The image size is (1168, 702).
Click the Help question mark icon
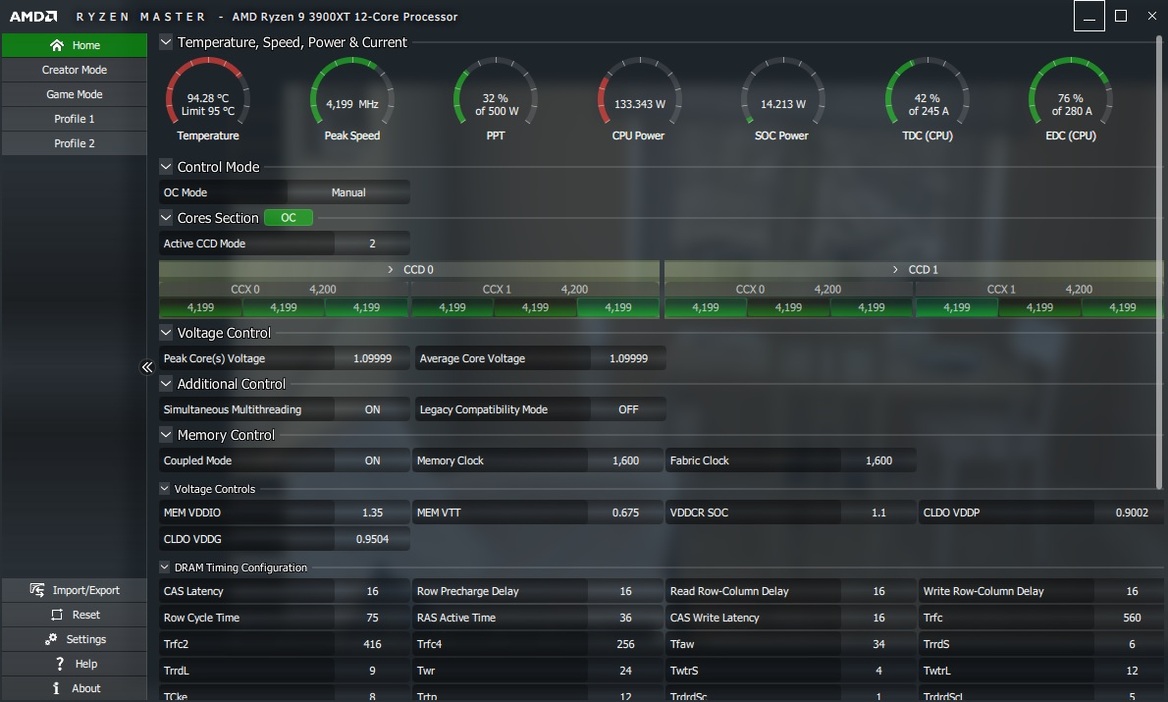click(60, 663)
